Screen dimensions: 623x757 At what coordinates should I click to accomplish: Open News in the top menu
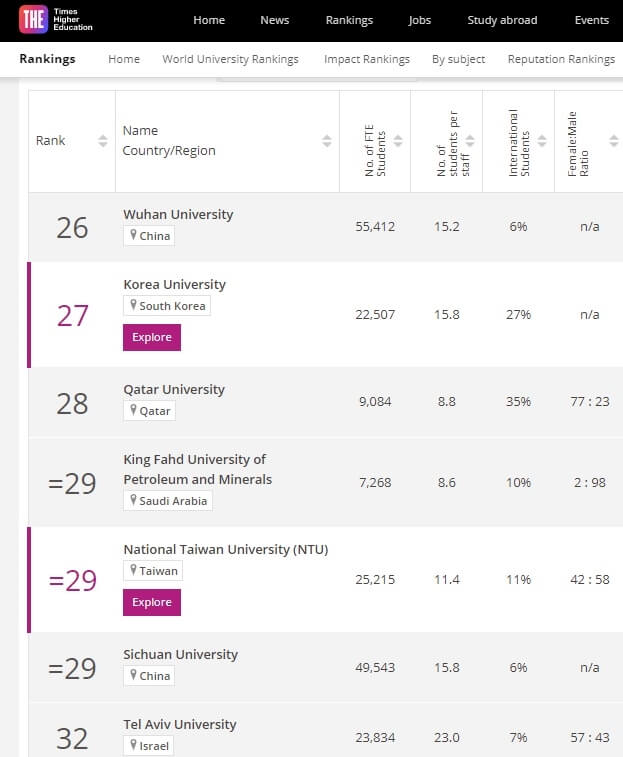(x=274, y=20)
